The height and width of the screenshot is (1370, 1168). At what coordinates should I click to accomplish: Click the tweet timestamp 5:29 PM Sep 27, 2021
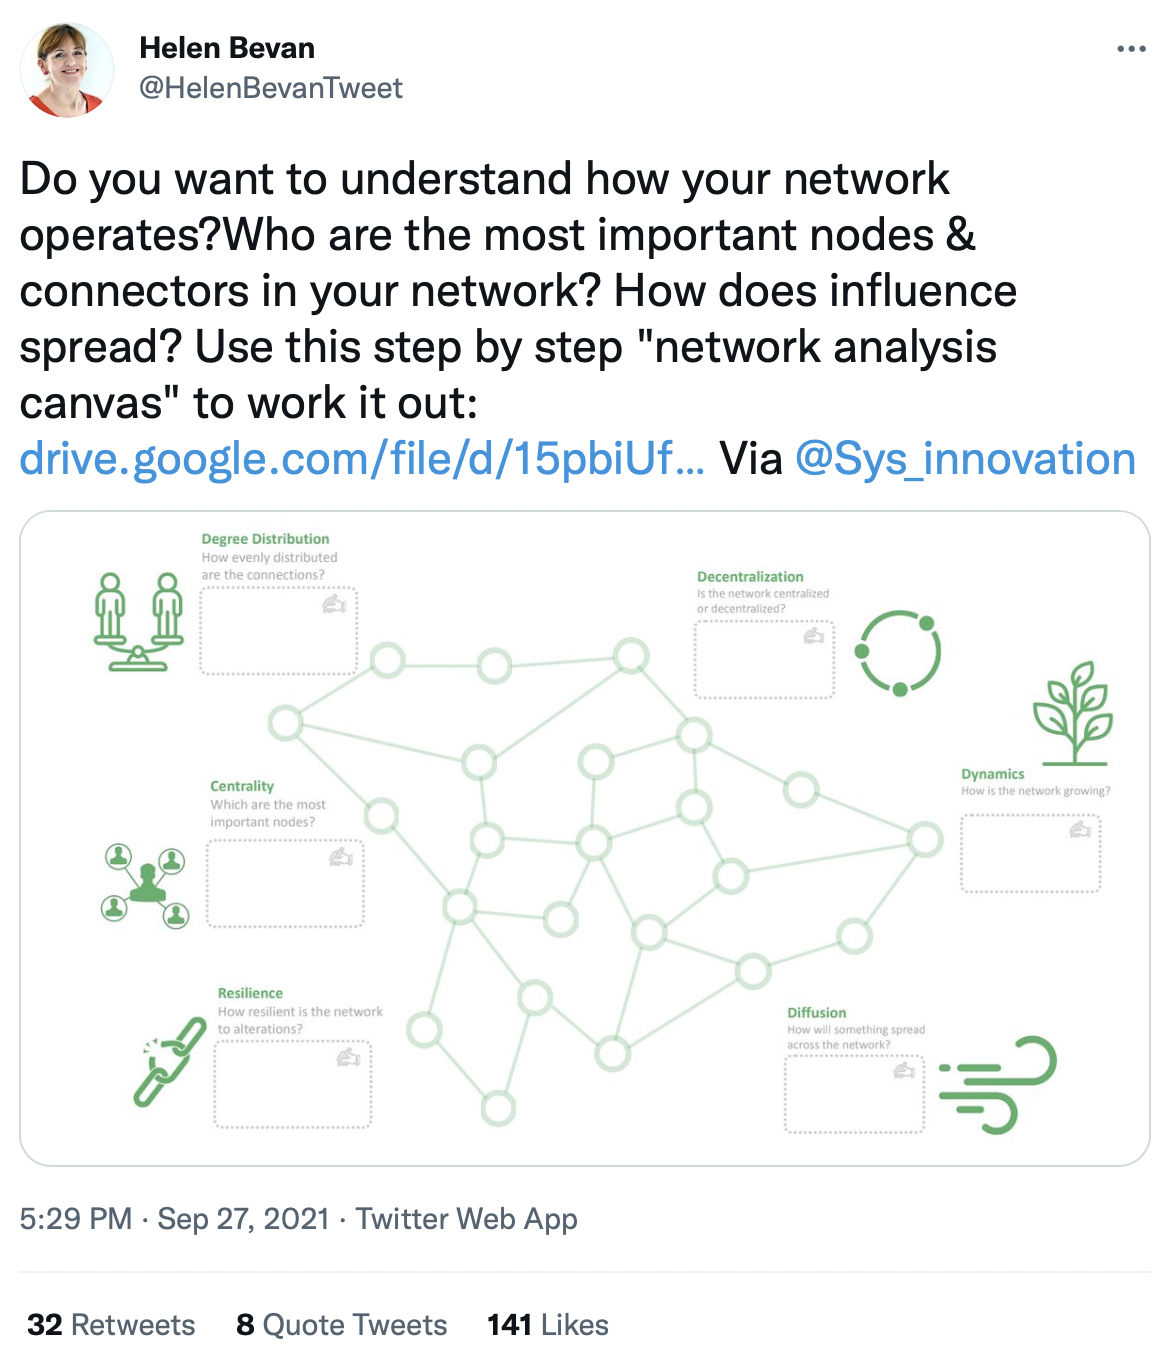pos(175,1219)
